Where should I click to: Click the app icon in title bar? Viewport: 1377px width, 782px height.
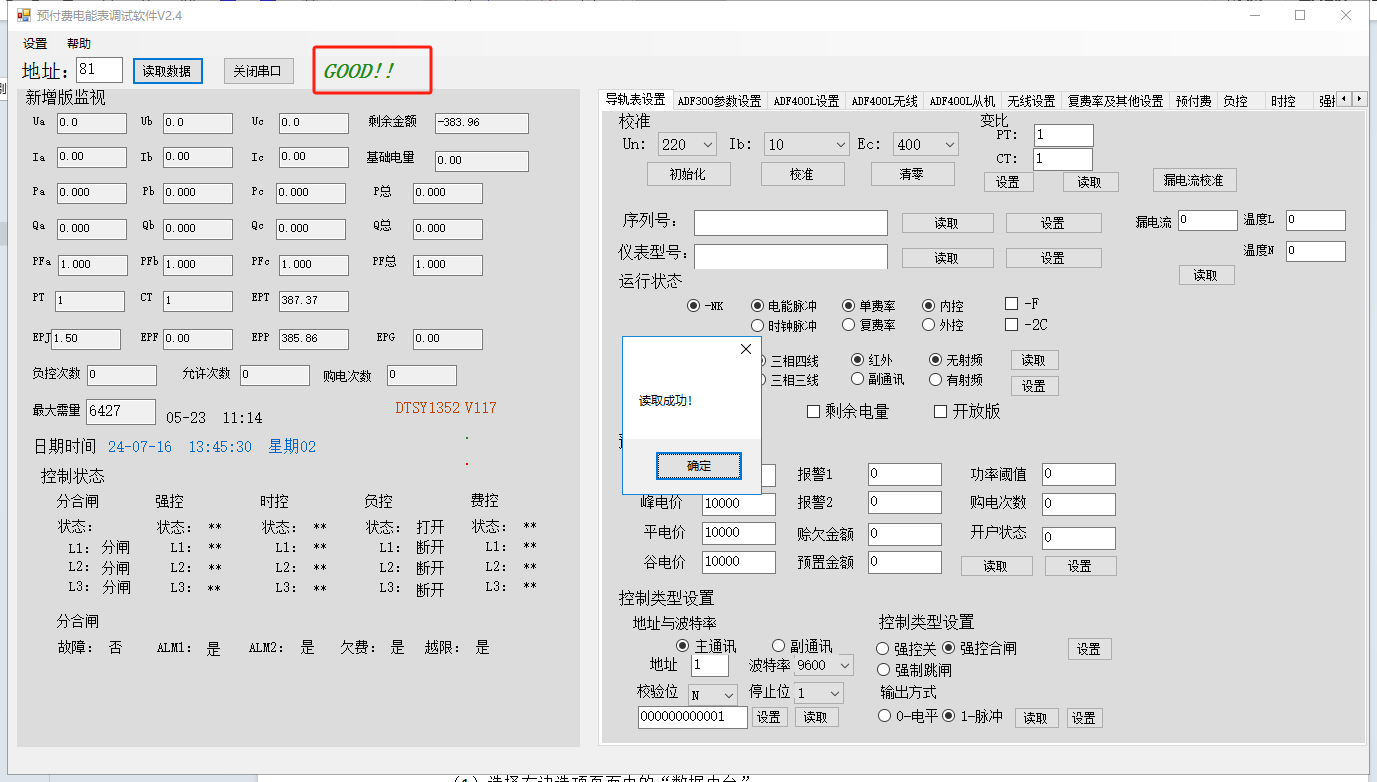click(23, 16)
